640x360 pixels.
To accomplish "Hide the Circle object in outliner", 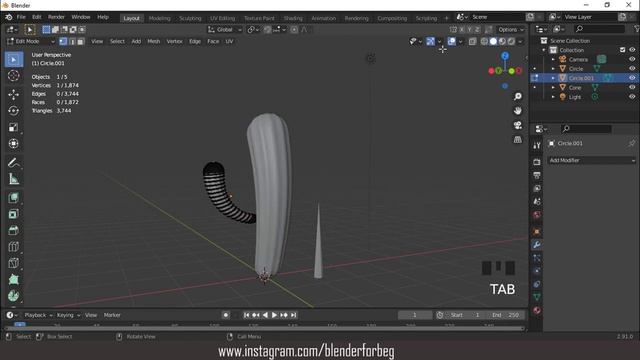I will click(x=632, y=69).
